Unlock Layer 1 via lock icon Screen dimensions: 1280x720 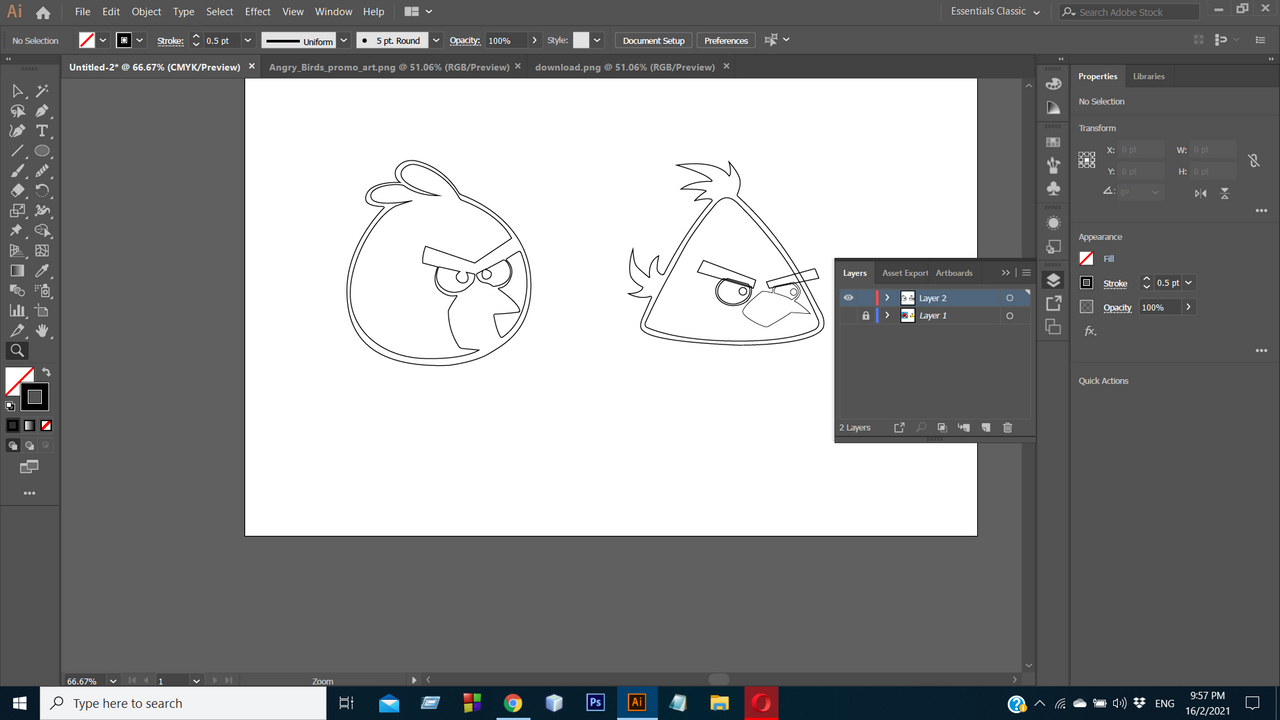[866, 316]
